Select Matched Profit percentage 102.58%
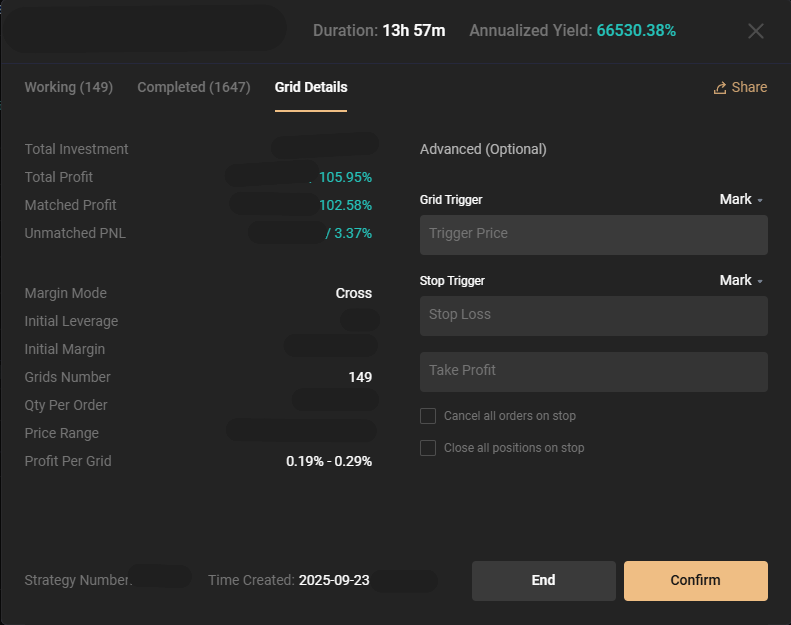This screenshot has width=791, height=625. tap(345, 205)
